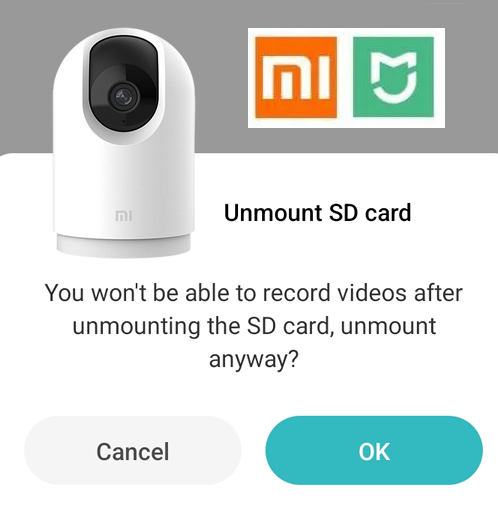Click Cancel to keep SD card mounted
Screen dimensions: 498x506
coord(133,451)
